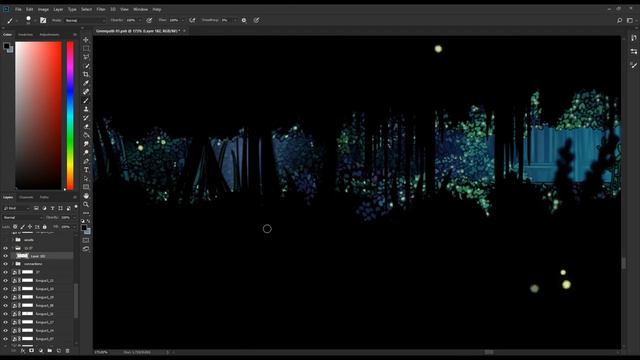Viewport: 640px width, 360px height.
Task: Hide the Layer 182 layer
Action: [x=5, y=256]
